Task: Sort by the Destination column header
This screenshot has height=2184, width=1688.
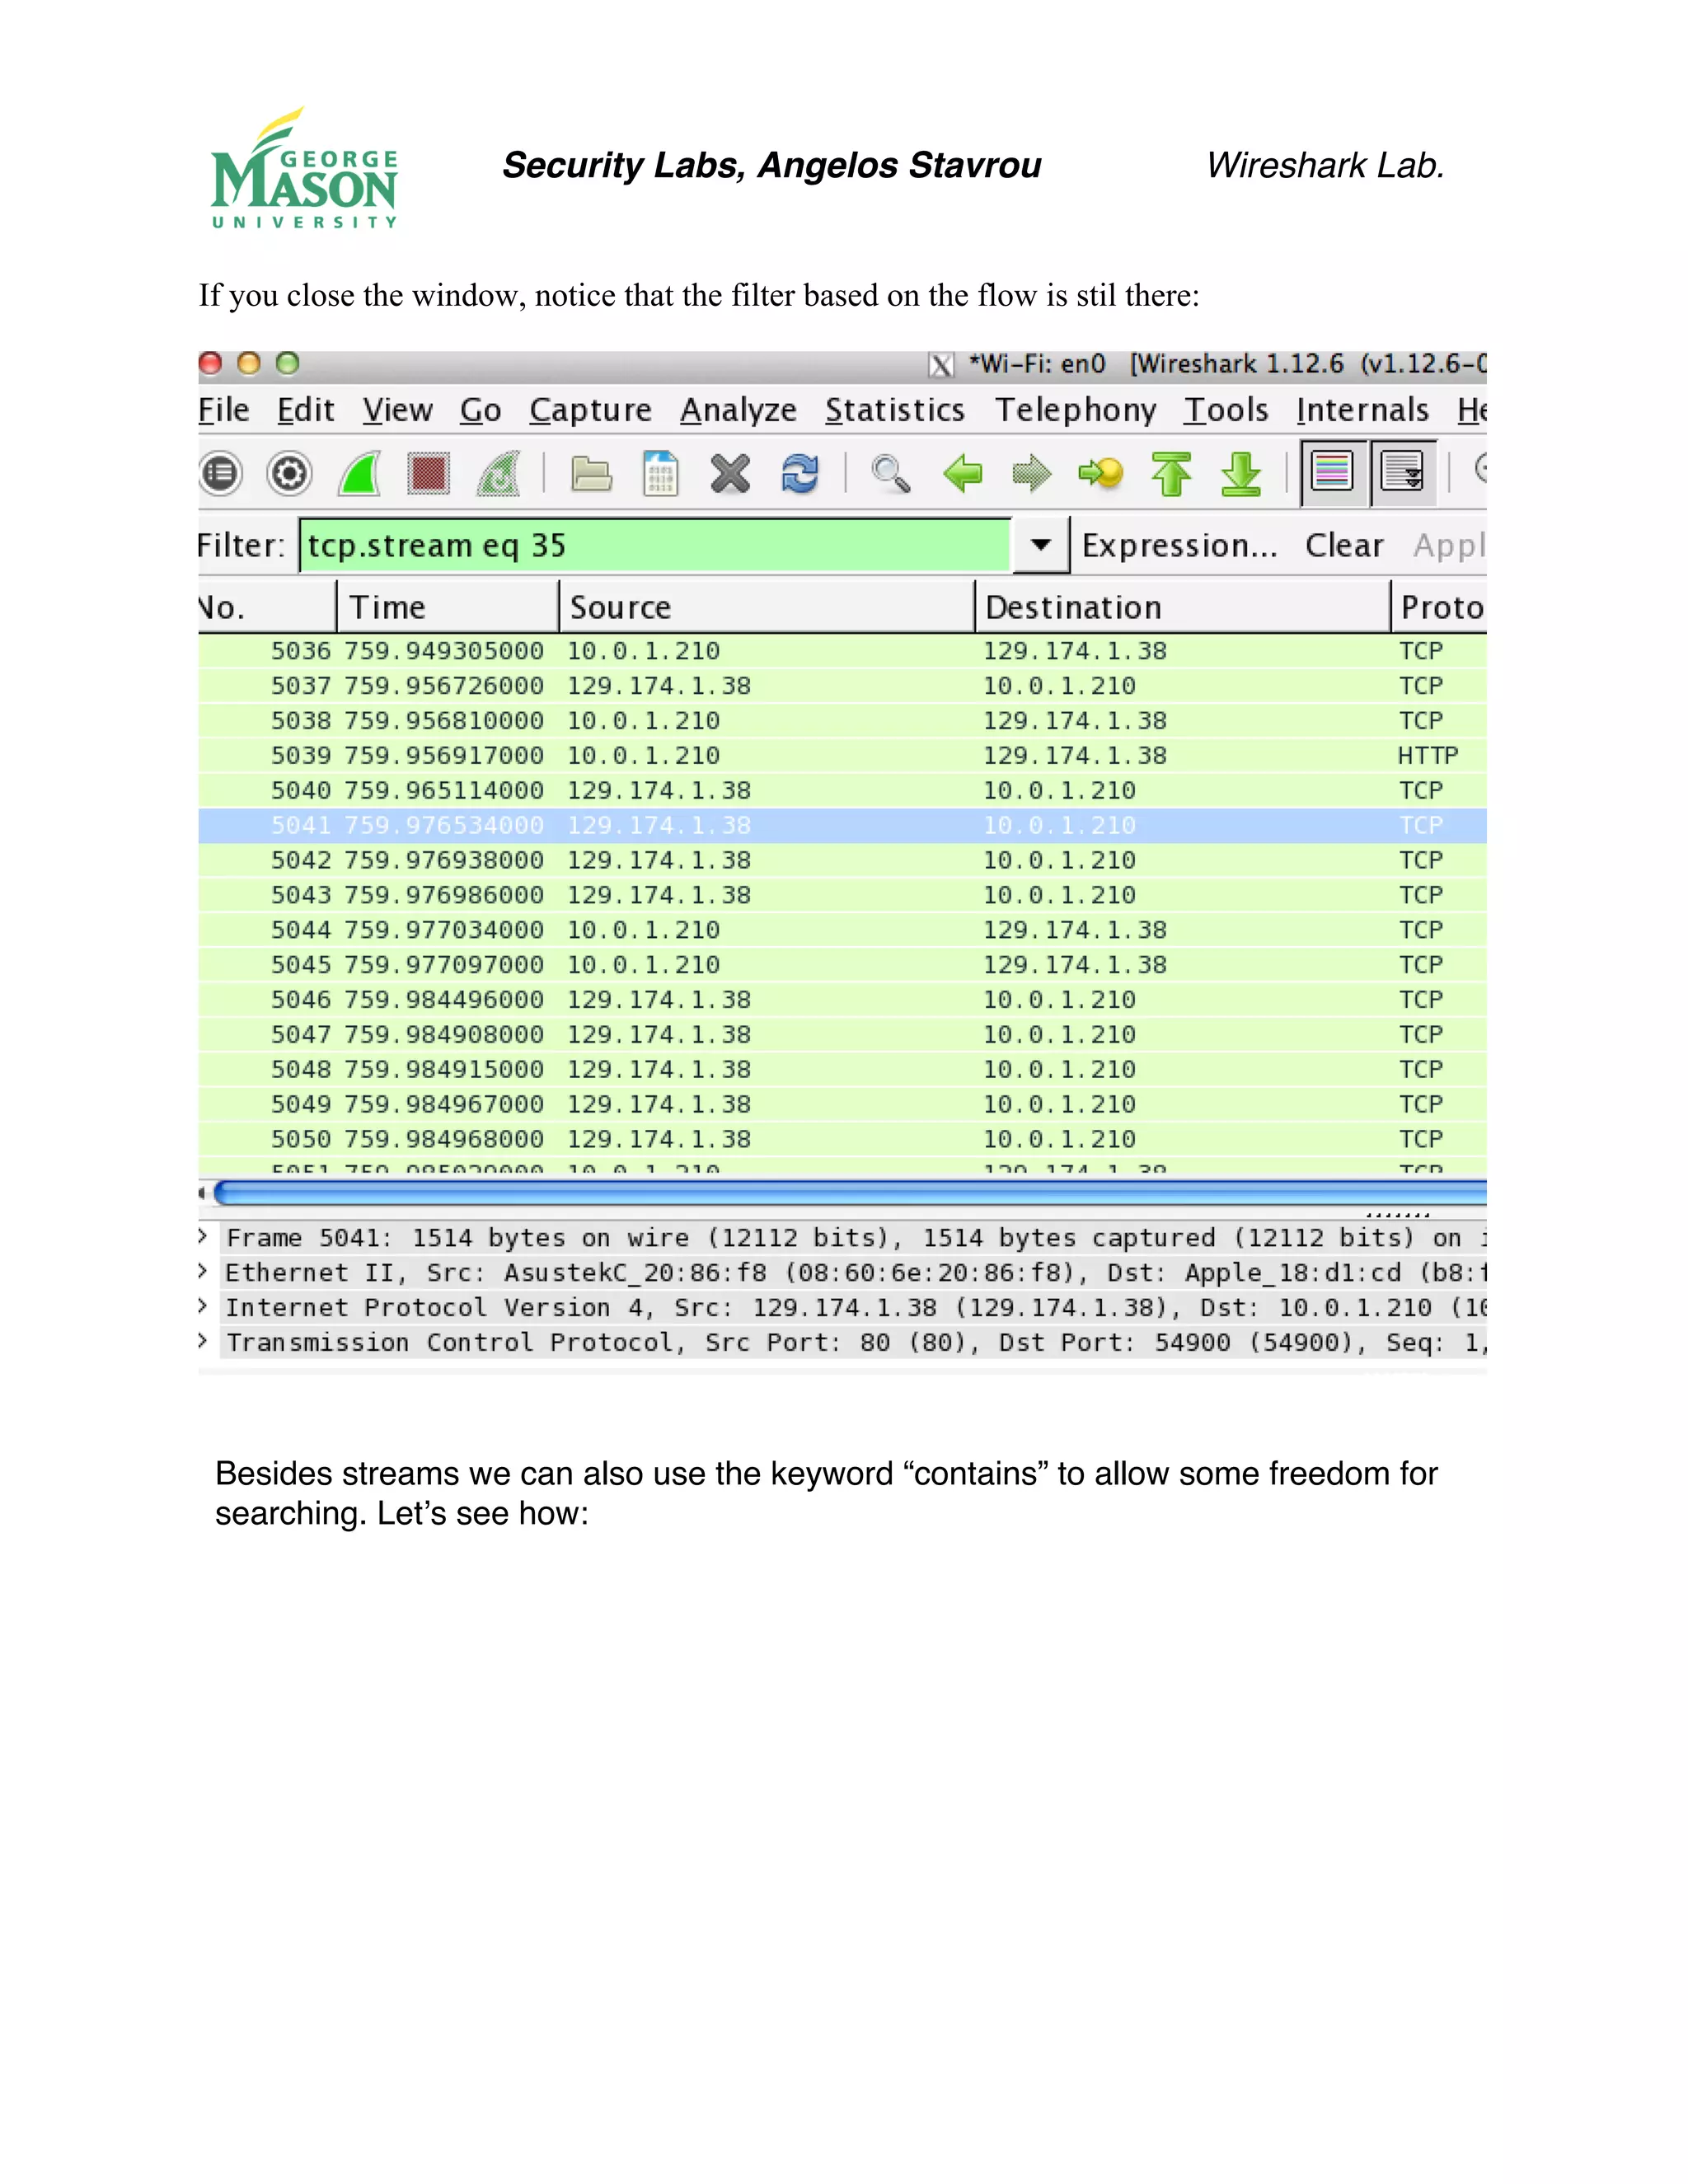Action: point(1183,606)
